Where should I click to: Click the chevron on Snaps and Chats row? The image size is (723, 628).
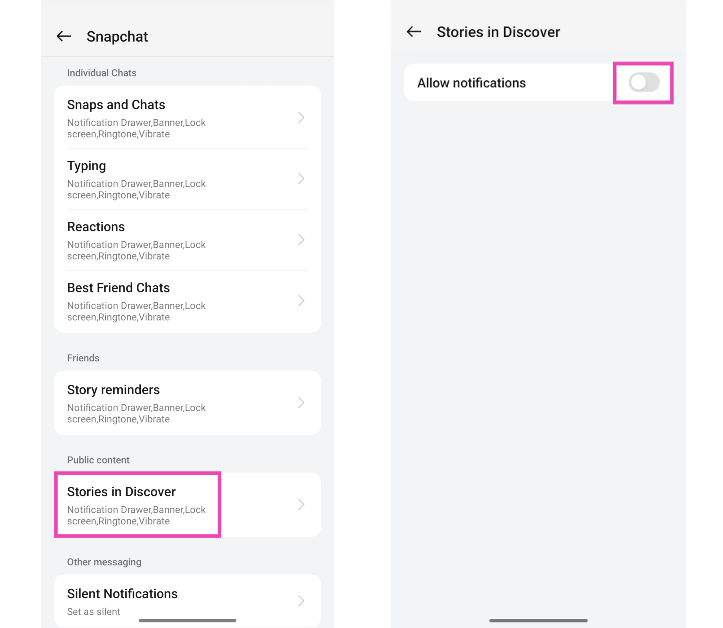click(301, 118)
